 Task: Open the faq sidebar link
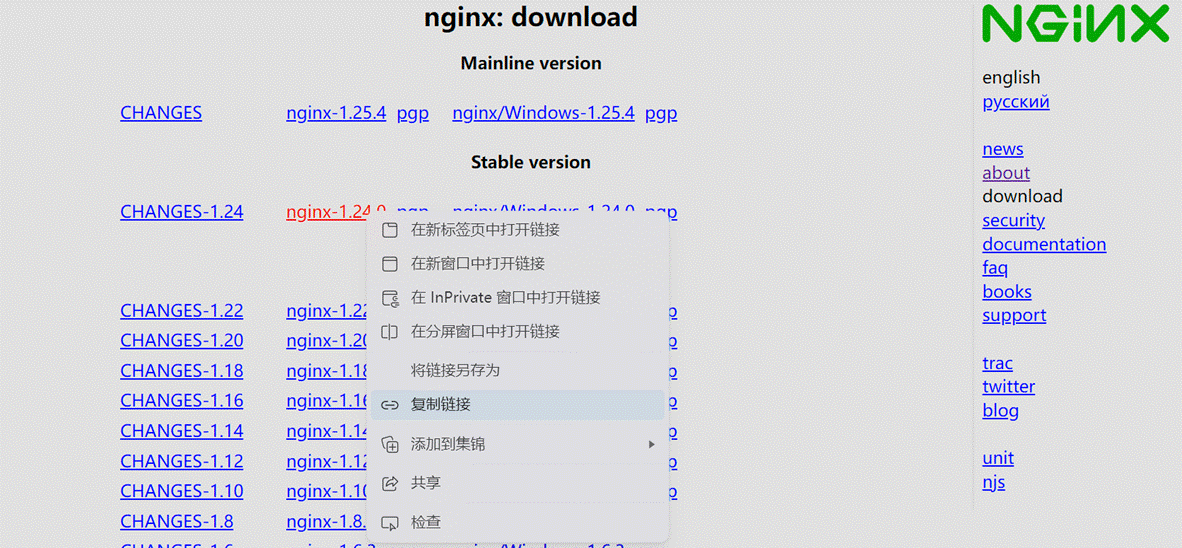click(995, 268)
